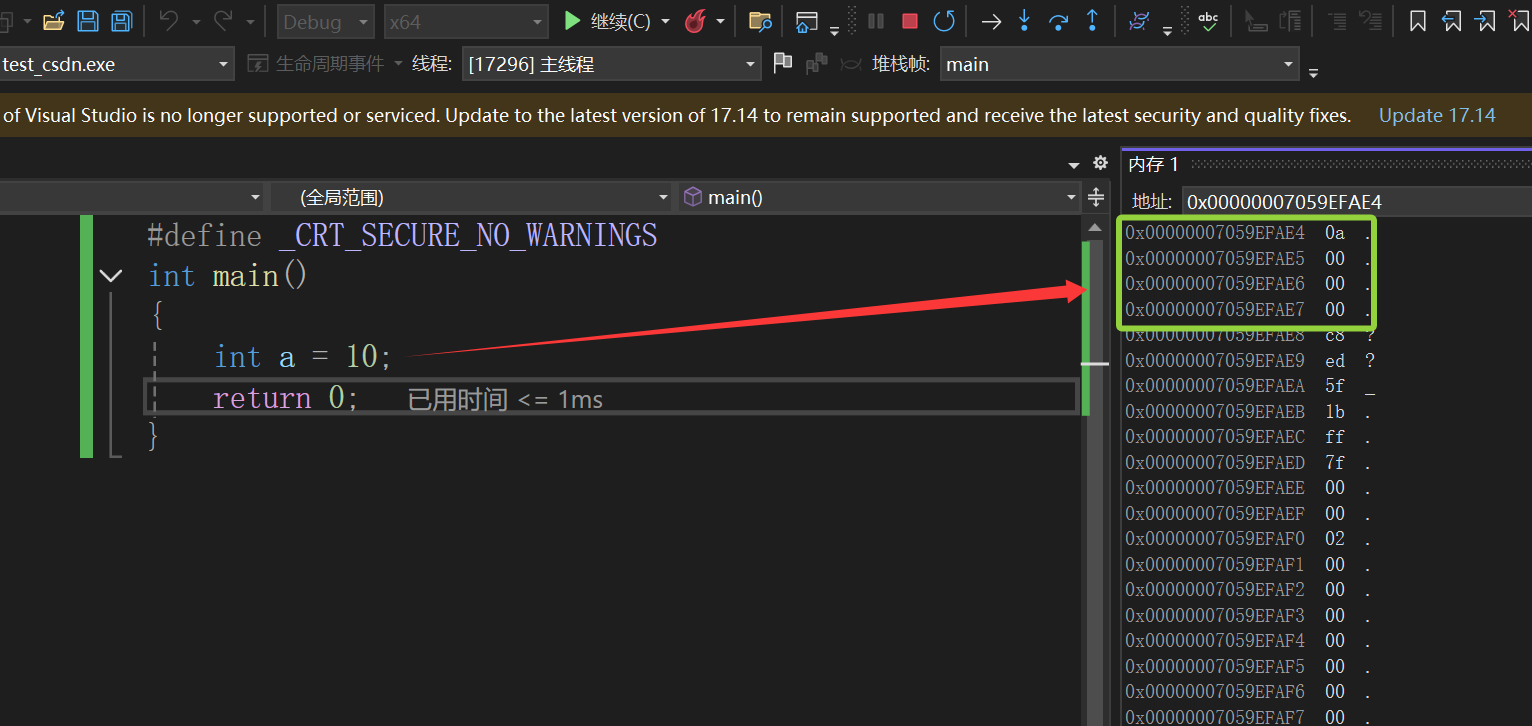Click memory row 0x00000007059EFAEC
The width and height of the screenshot is (1532, 726).
tap(1250, 437)
